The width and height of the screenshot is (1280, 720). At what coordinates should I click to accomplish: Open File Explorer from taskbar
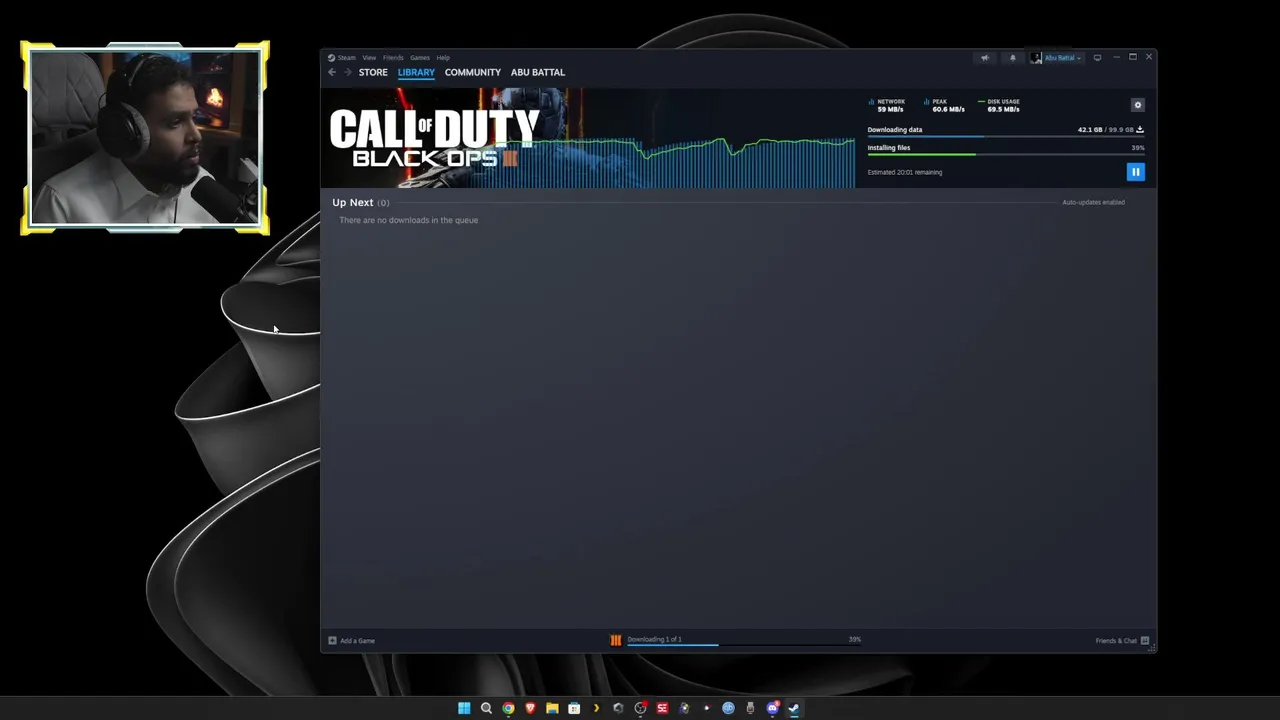pyautogui.click(x=552, y=708)
